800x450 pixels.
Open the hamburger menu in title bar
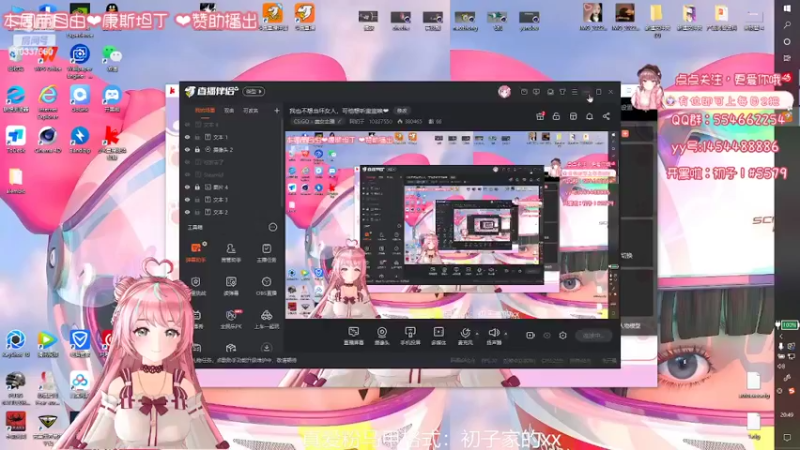574,92
